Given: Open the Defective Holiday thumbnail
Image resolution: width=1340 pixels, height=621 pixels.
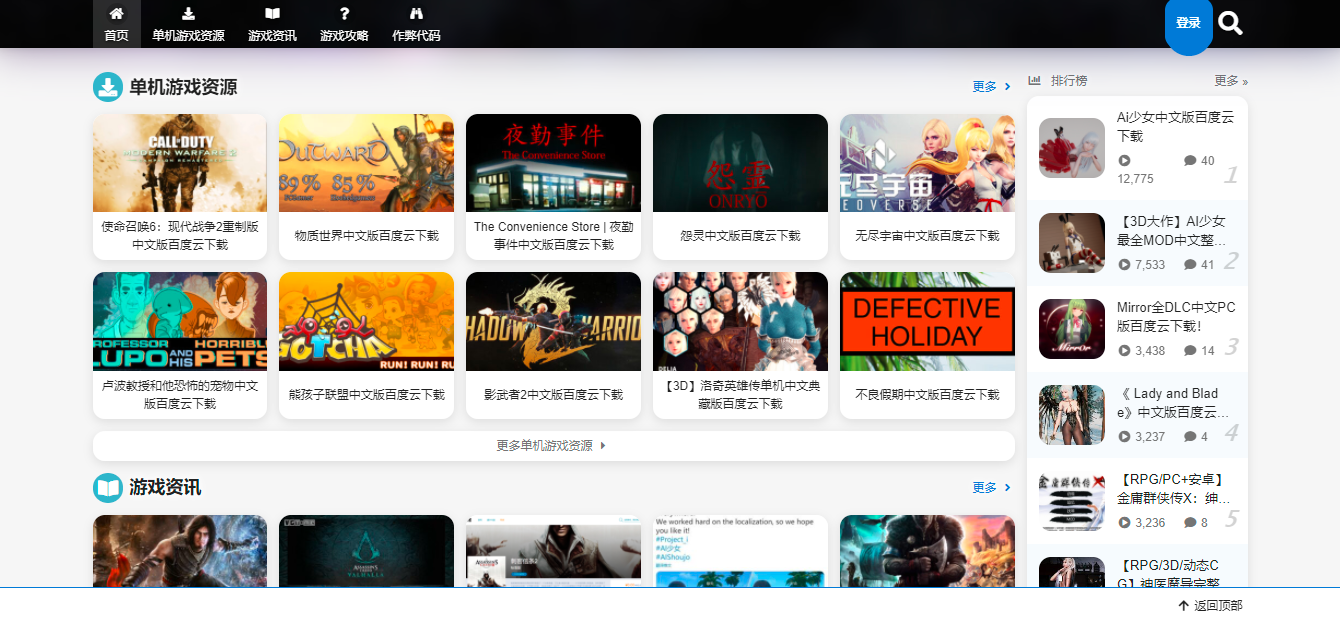Looking at the screenshot, I should tap(927, 321).
